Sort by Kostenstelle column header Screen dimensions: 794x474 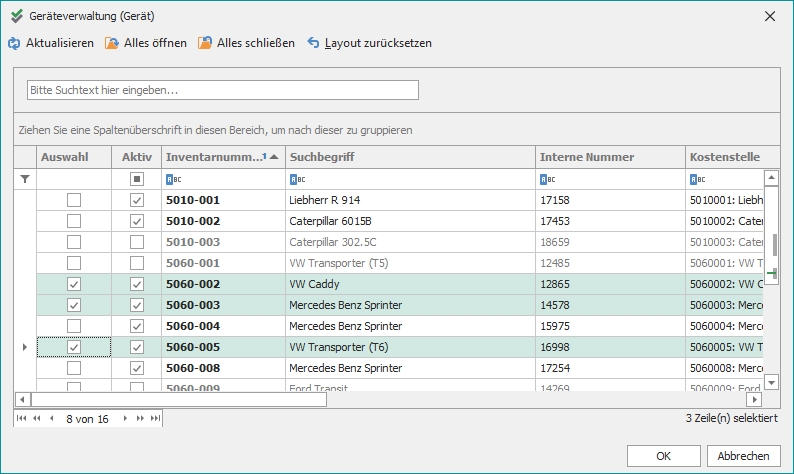coord(724,157)
